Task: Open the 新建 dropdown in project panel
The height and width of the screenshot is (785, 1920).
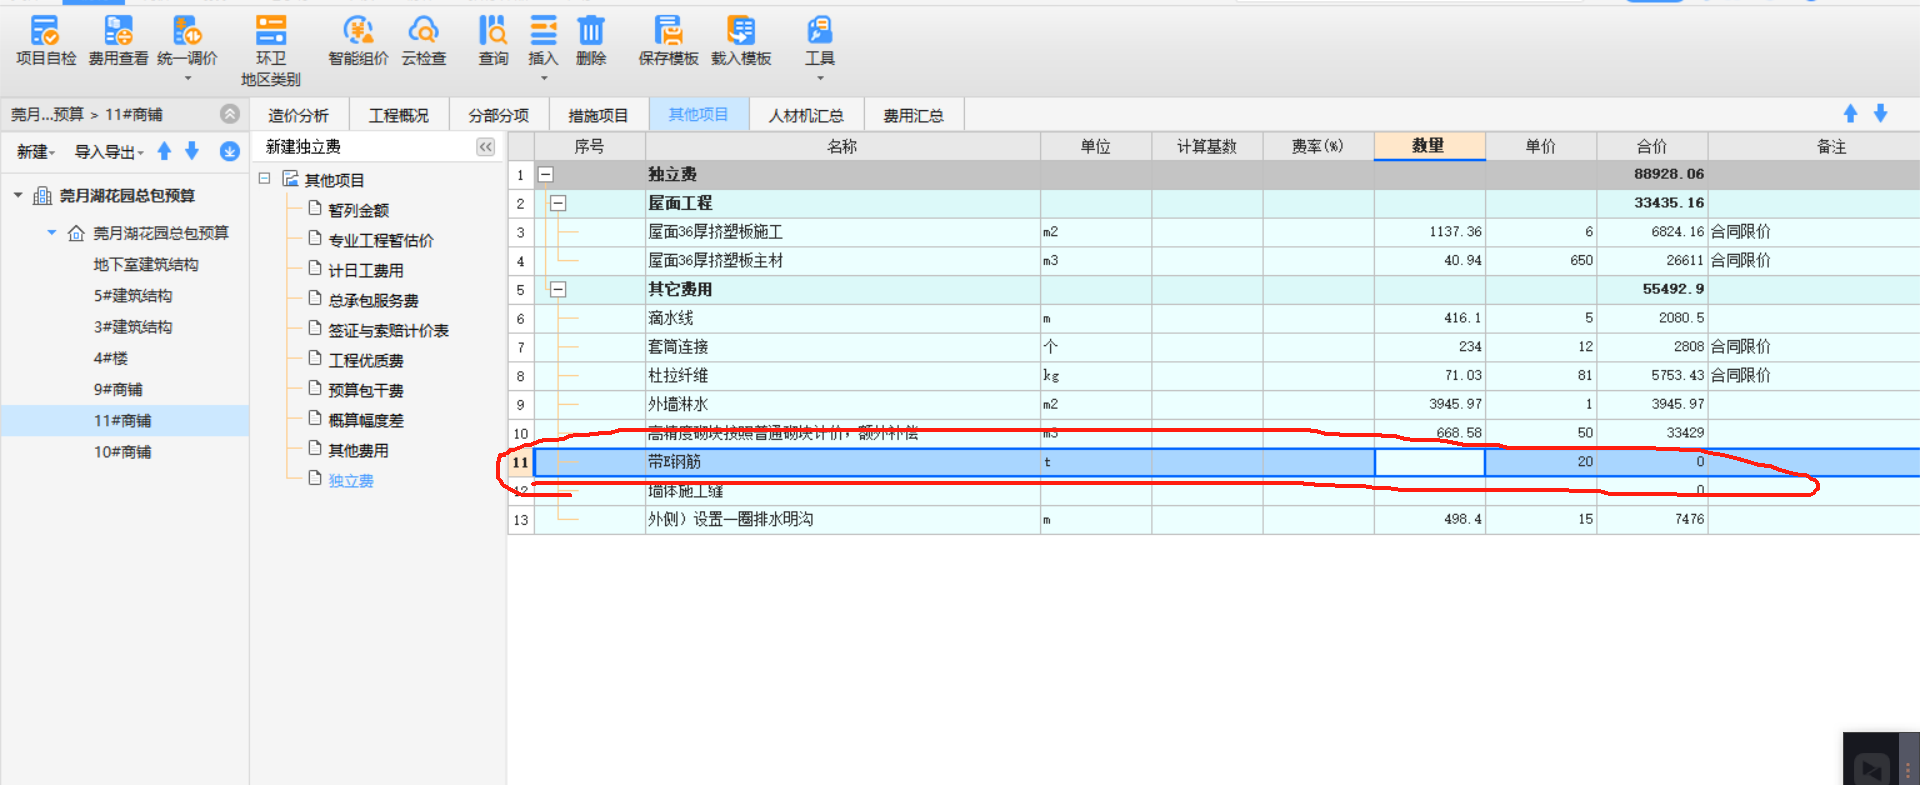Action: click(x=35, y=152)
